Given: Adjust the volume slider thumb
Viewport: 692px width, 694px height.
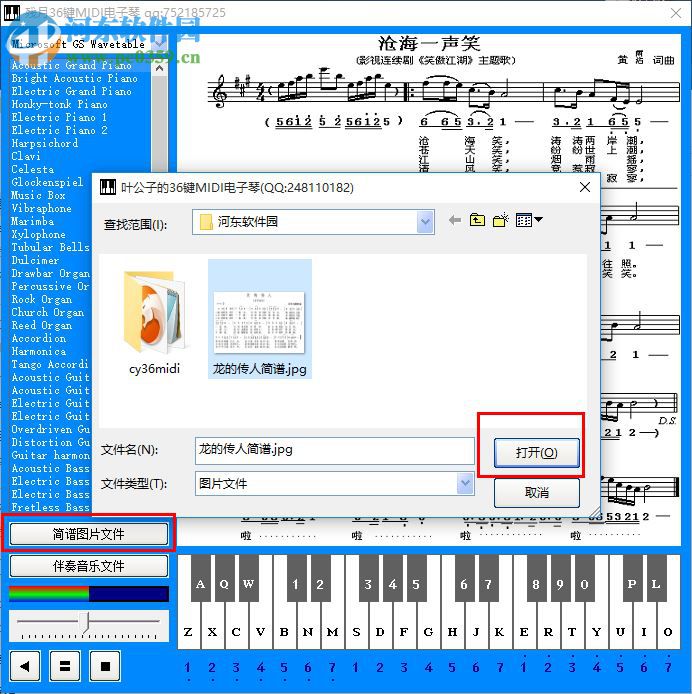Looking at the screenshot, I should 87,622.
